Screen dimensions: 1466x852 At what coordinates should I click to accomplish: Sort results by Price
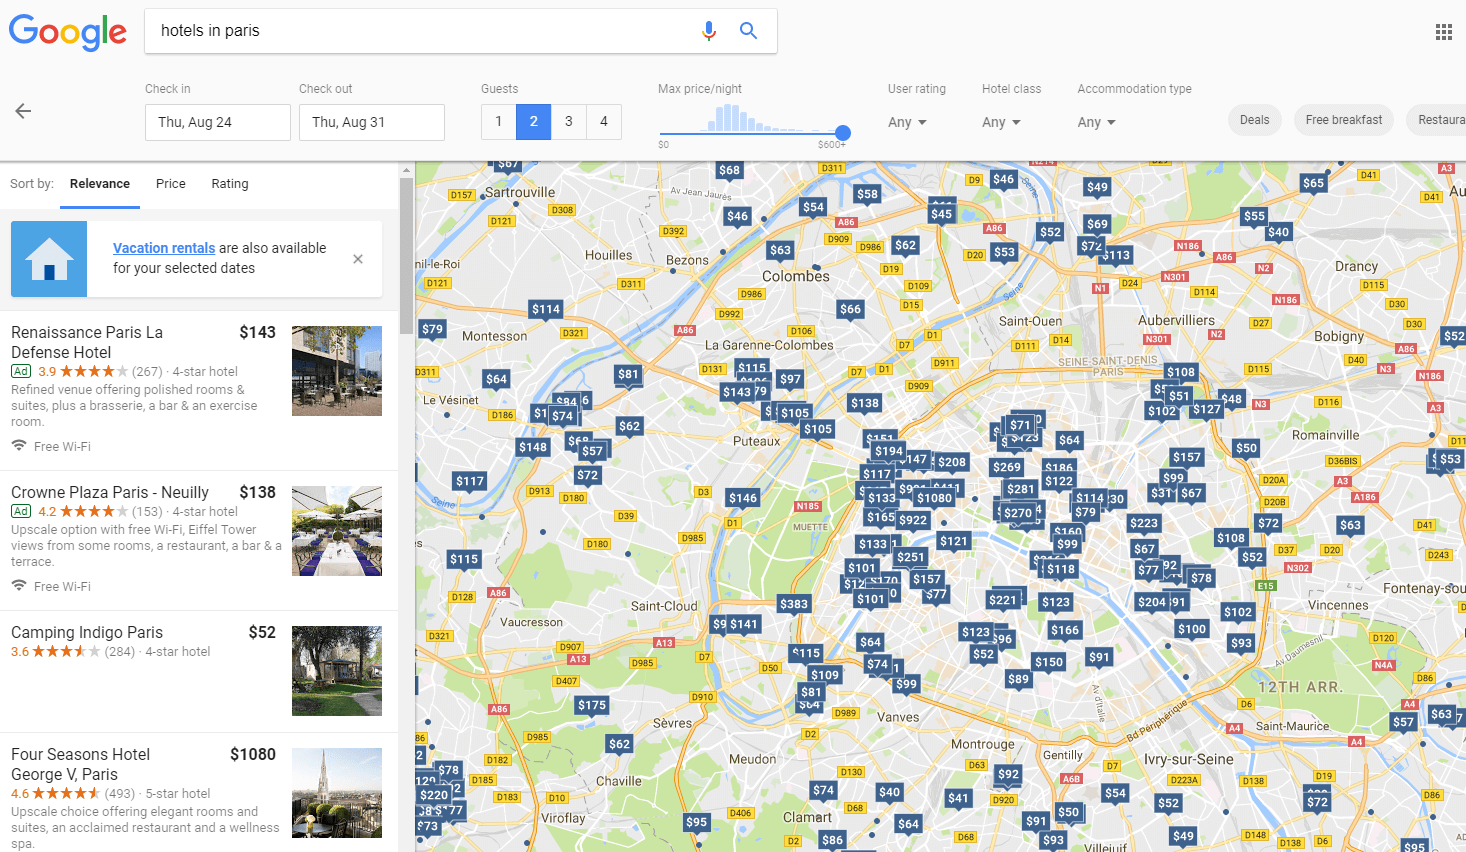(170, 184)
